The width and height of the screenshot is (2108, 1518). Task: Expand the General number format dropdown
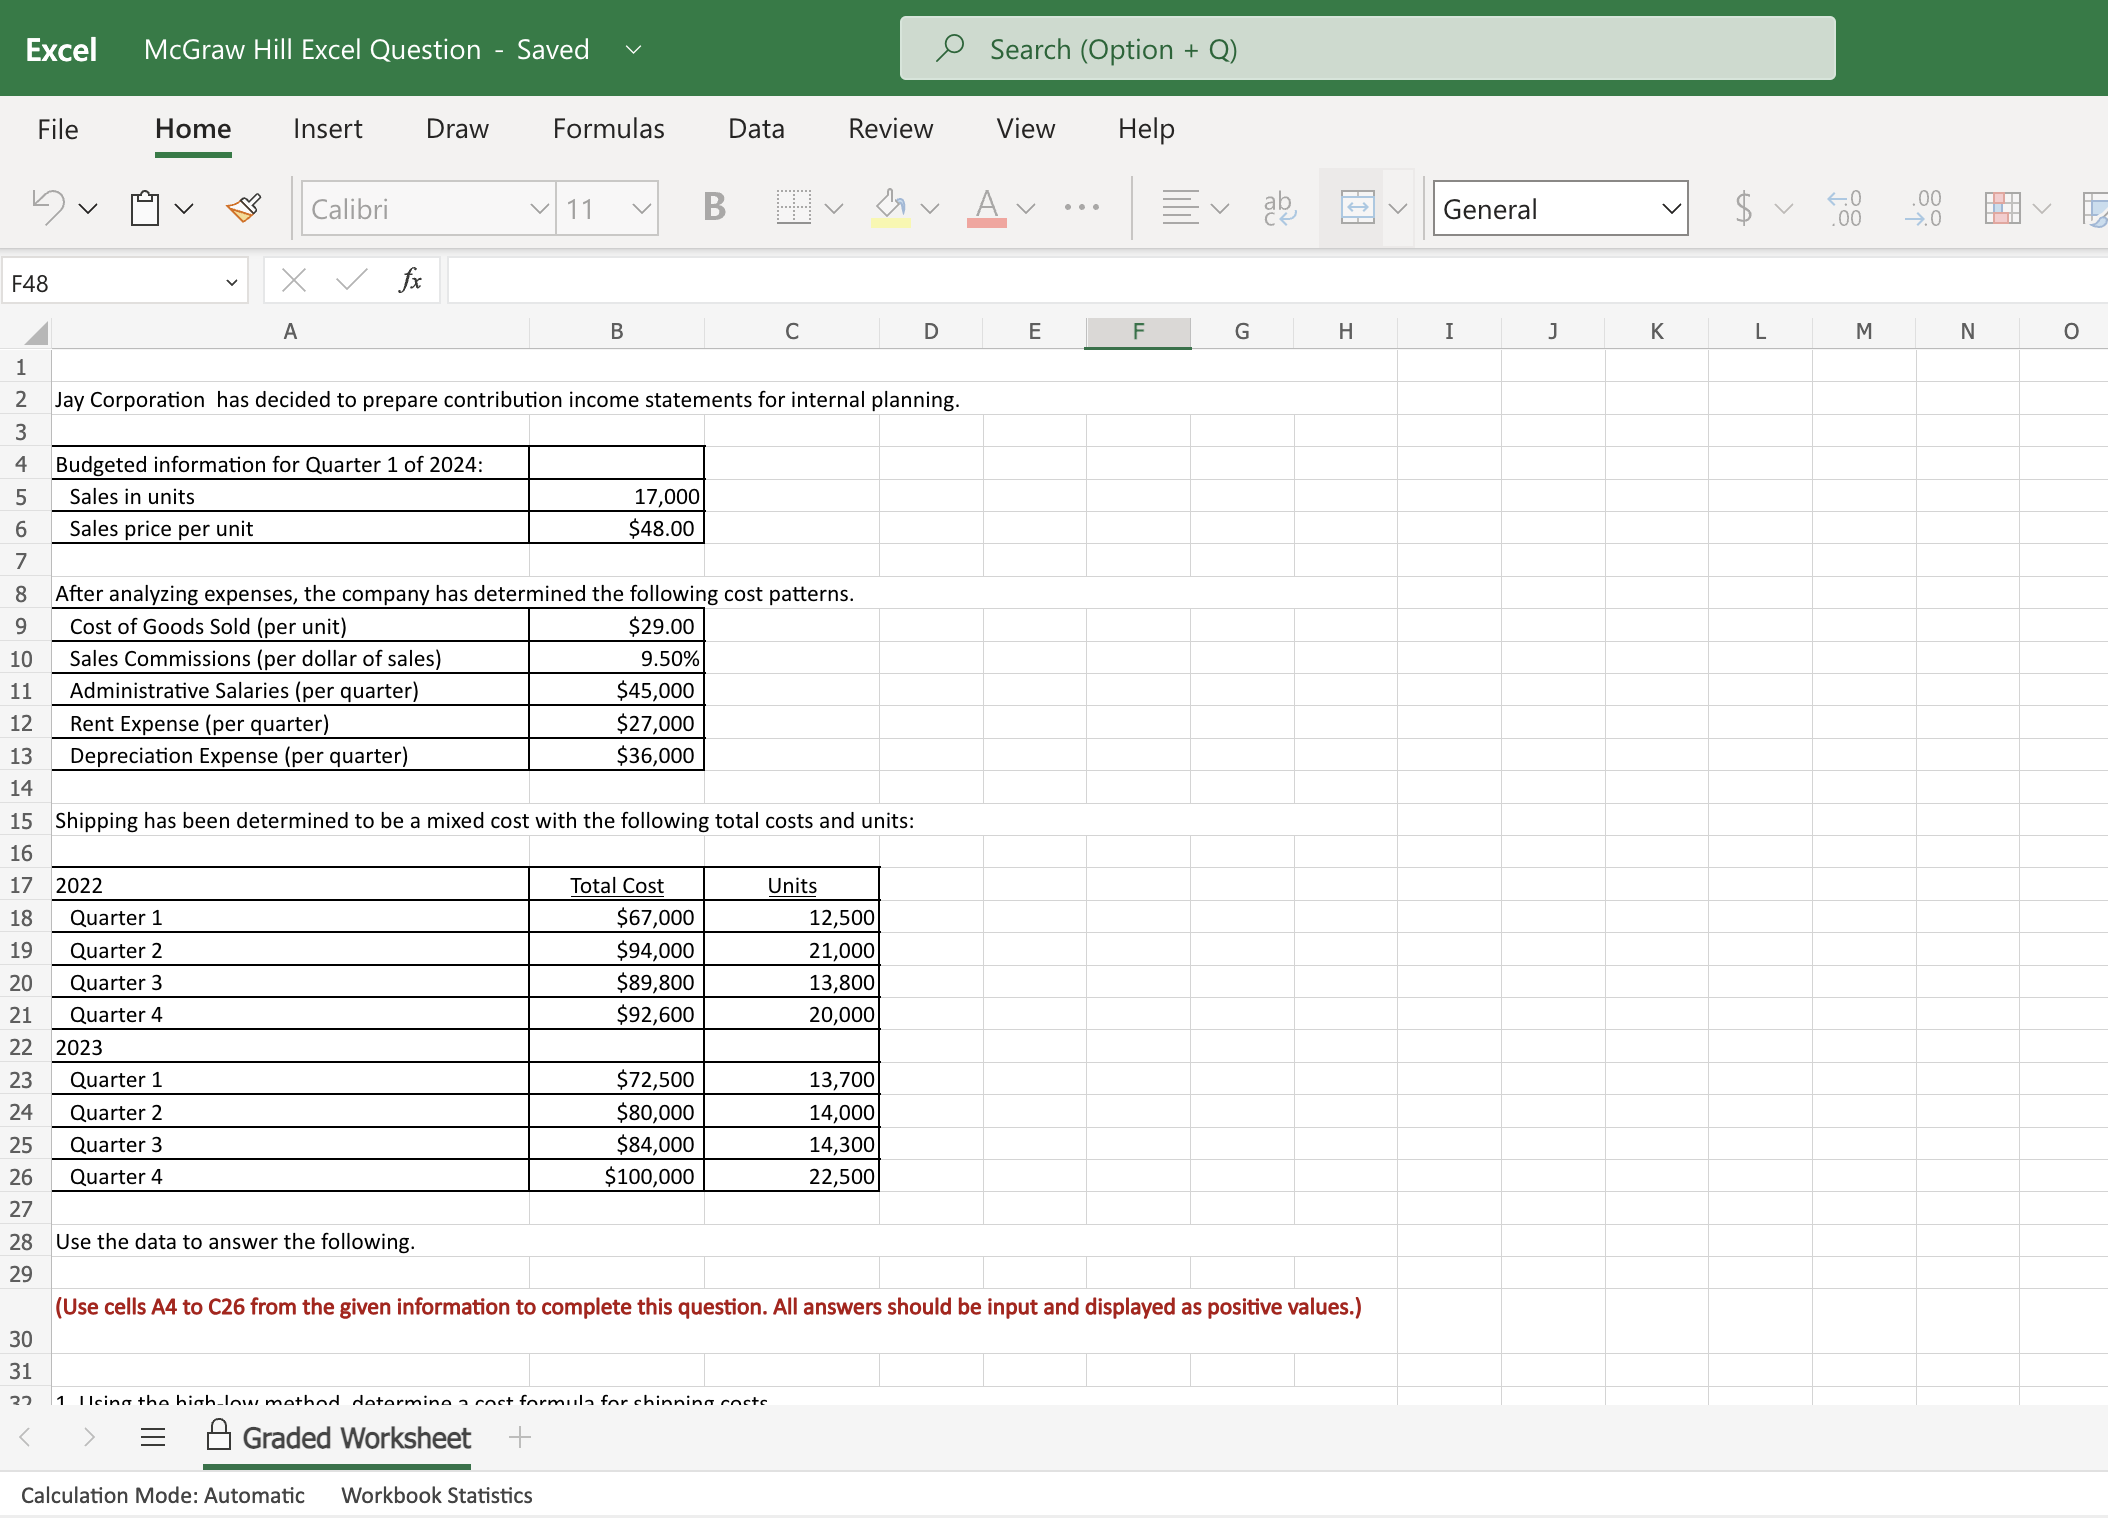coord(1670,209)
